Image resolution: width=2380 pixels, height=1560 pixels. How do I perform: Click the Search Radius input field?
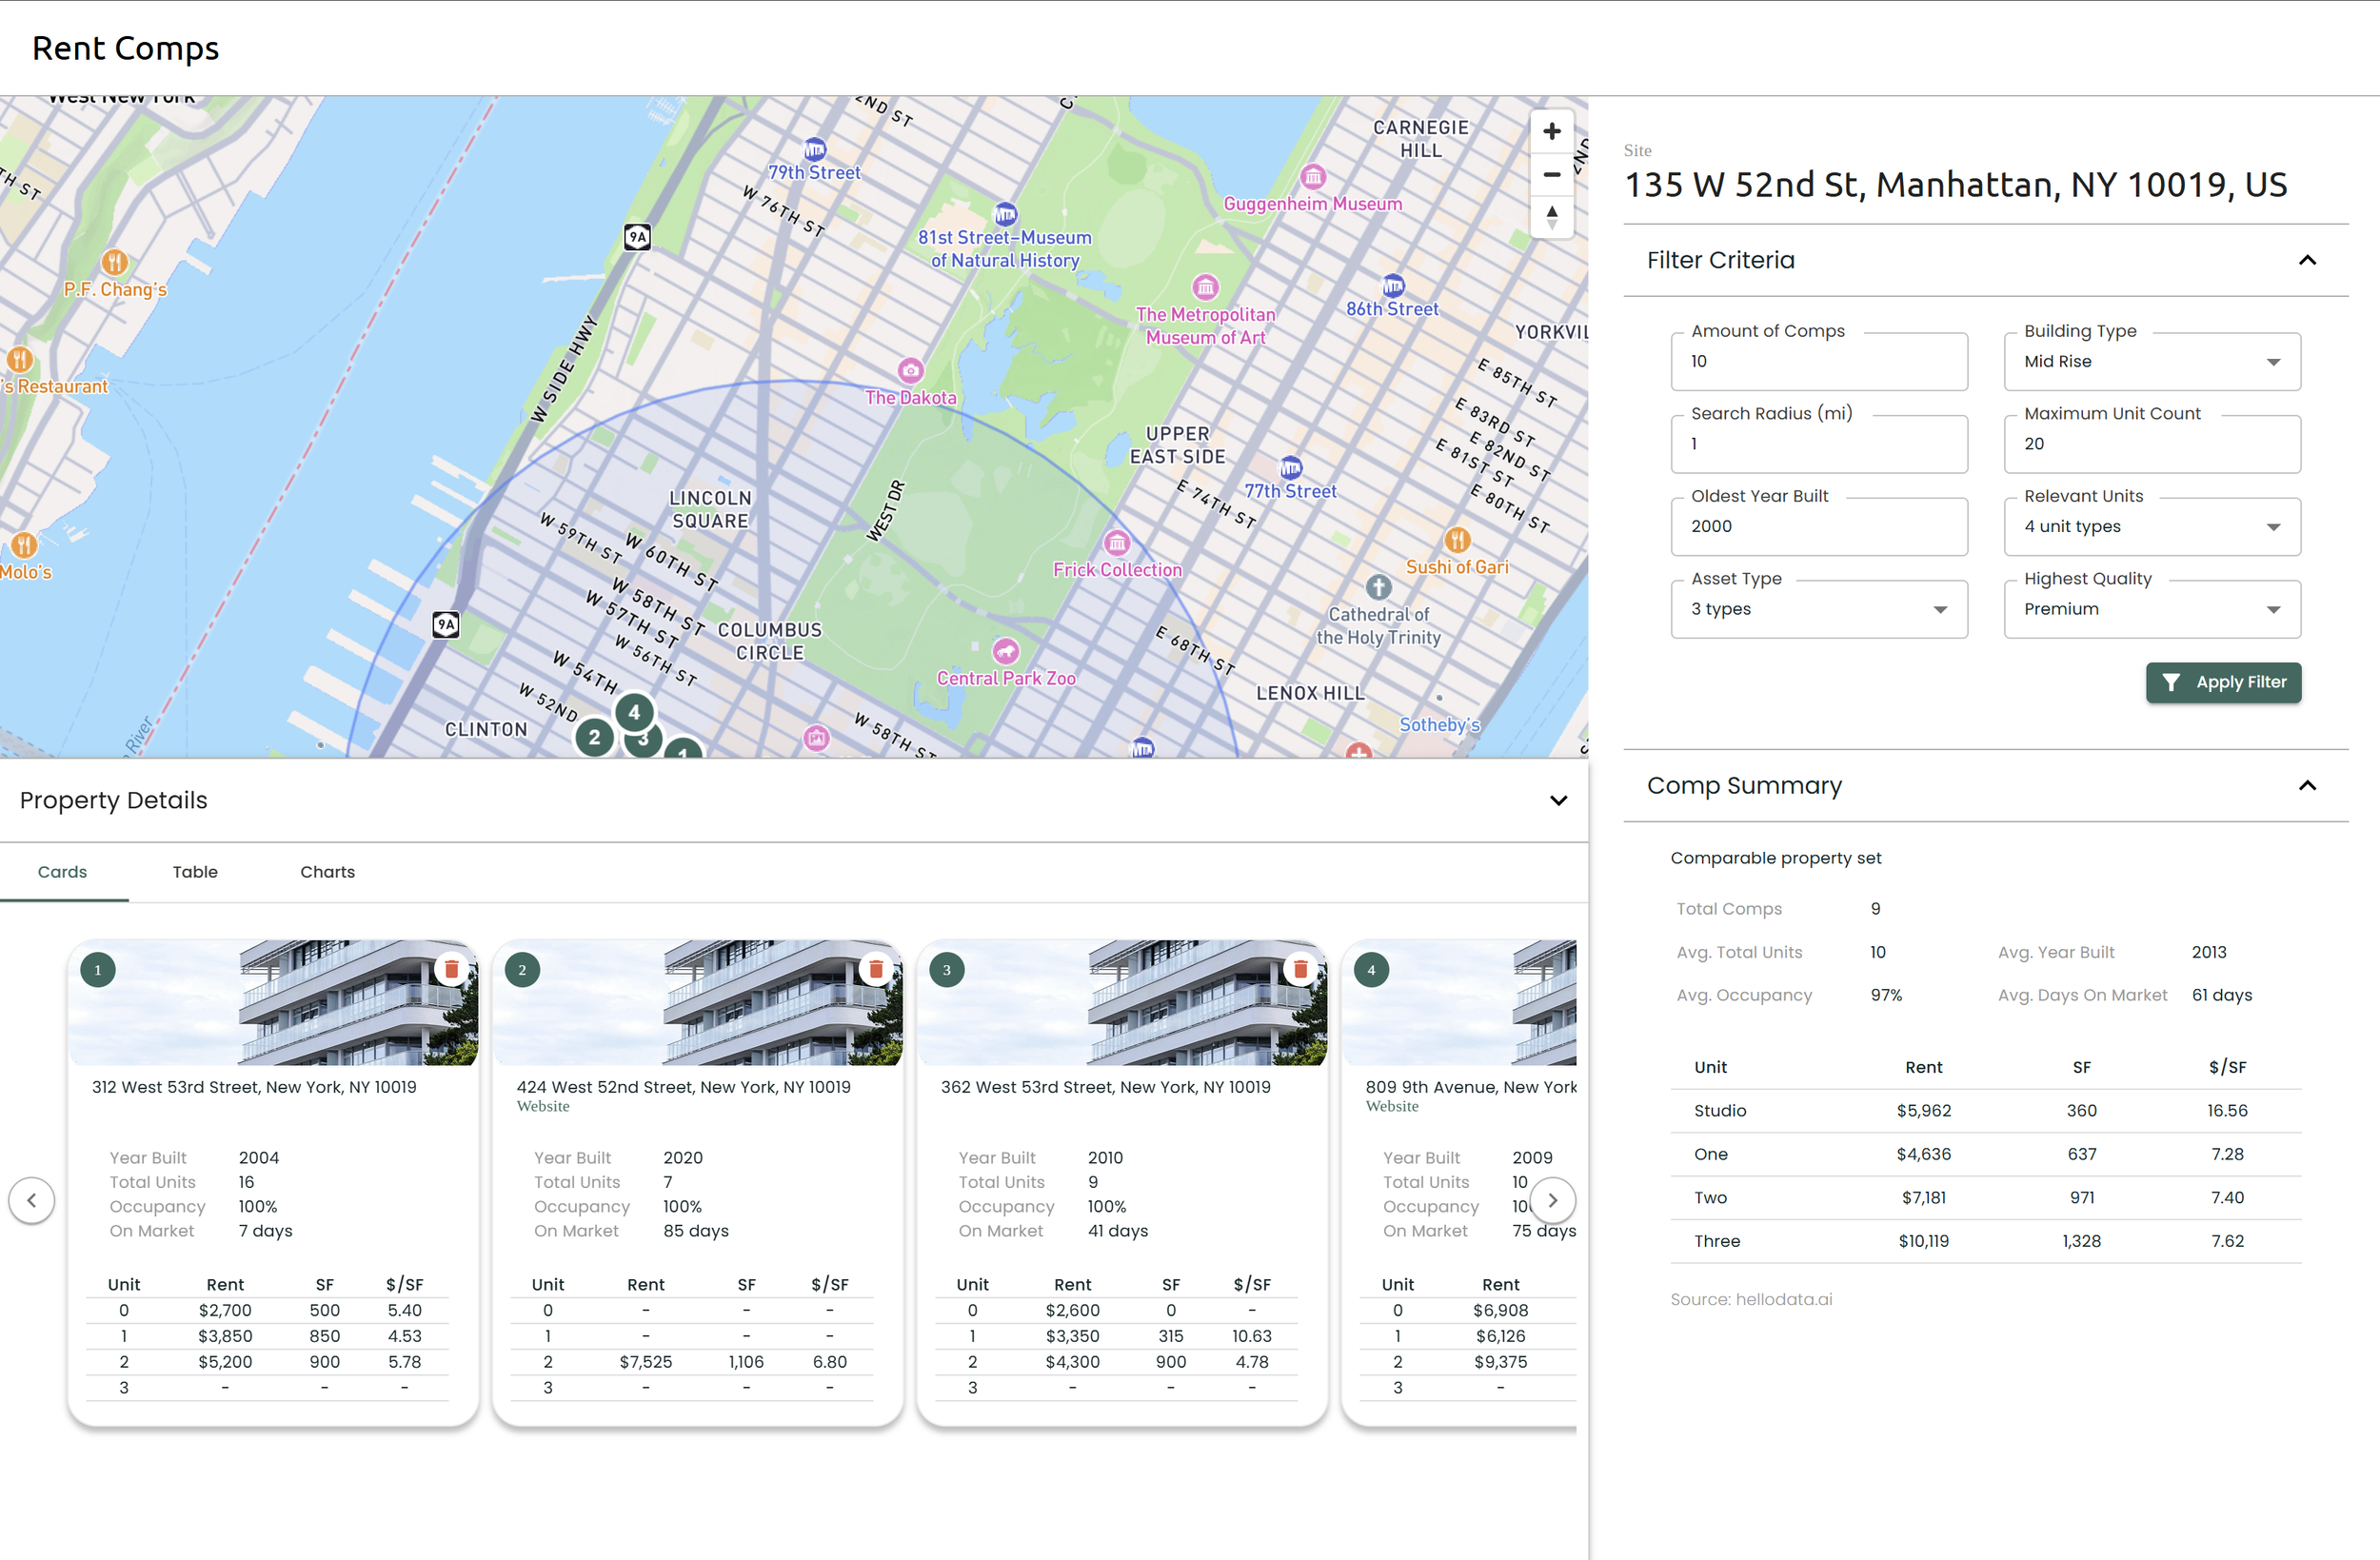pos(1818,444)
